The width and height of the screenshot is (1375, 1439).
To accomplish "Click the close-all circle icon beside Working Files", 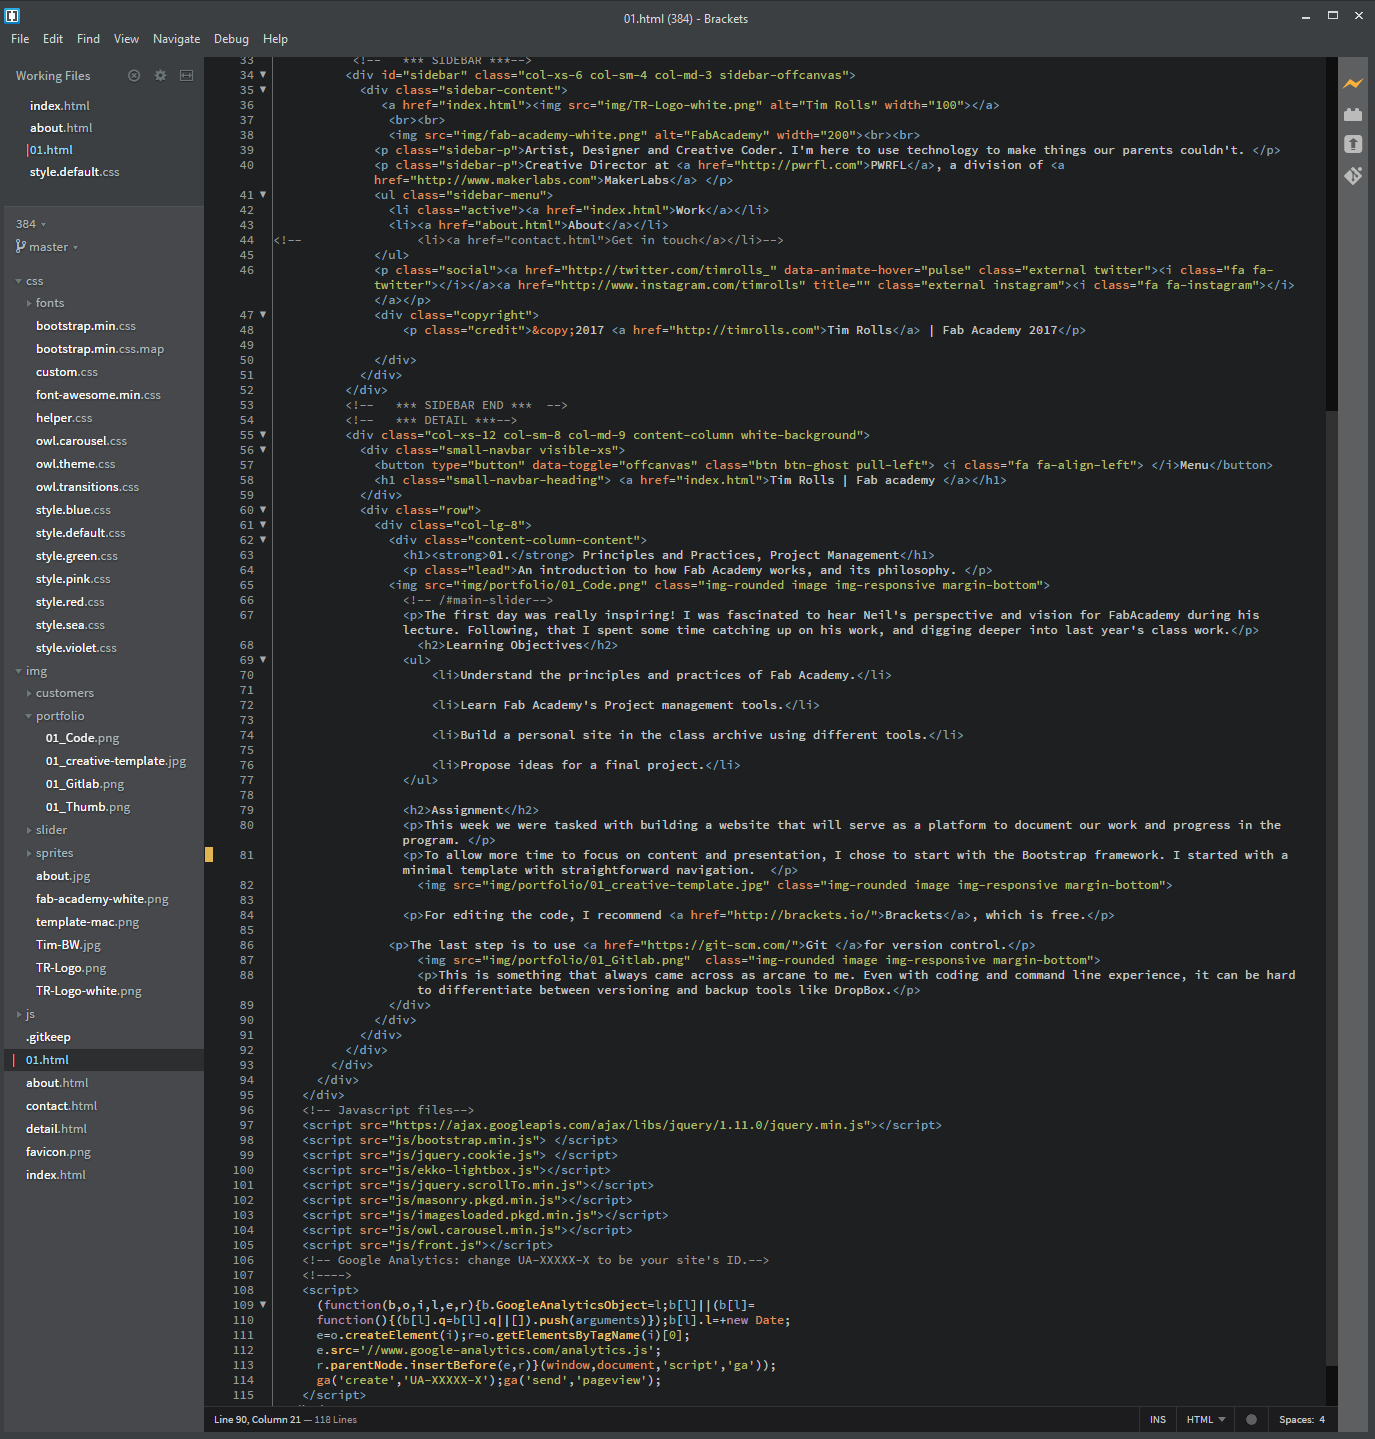I will (x=134, y=75).
